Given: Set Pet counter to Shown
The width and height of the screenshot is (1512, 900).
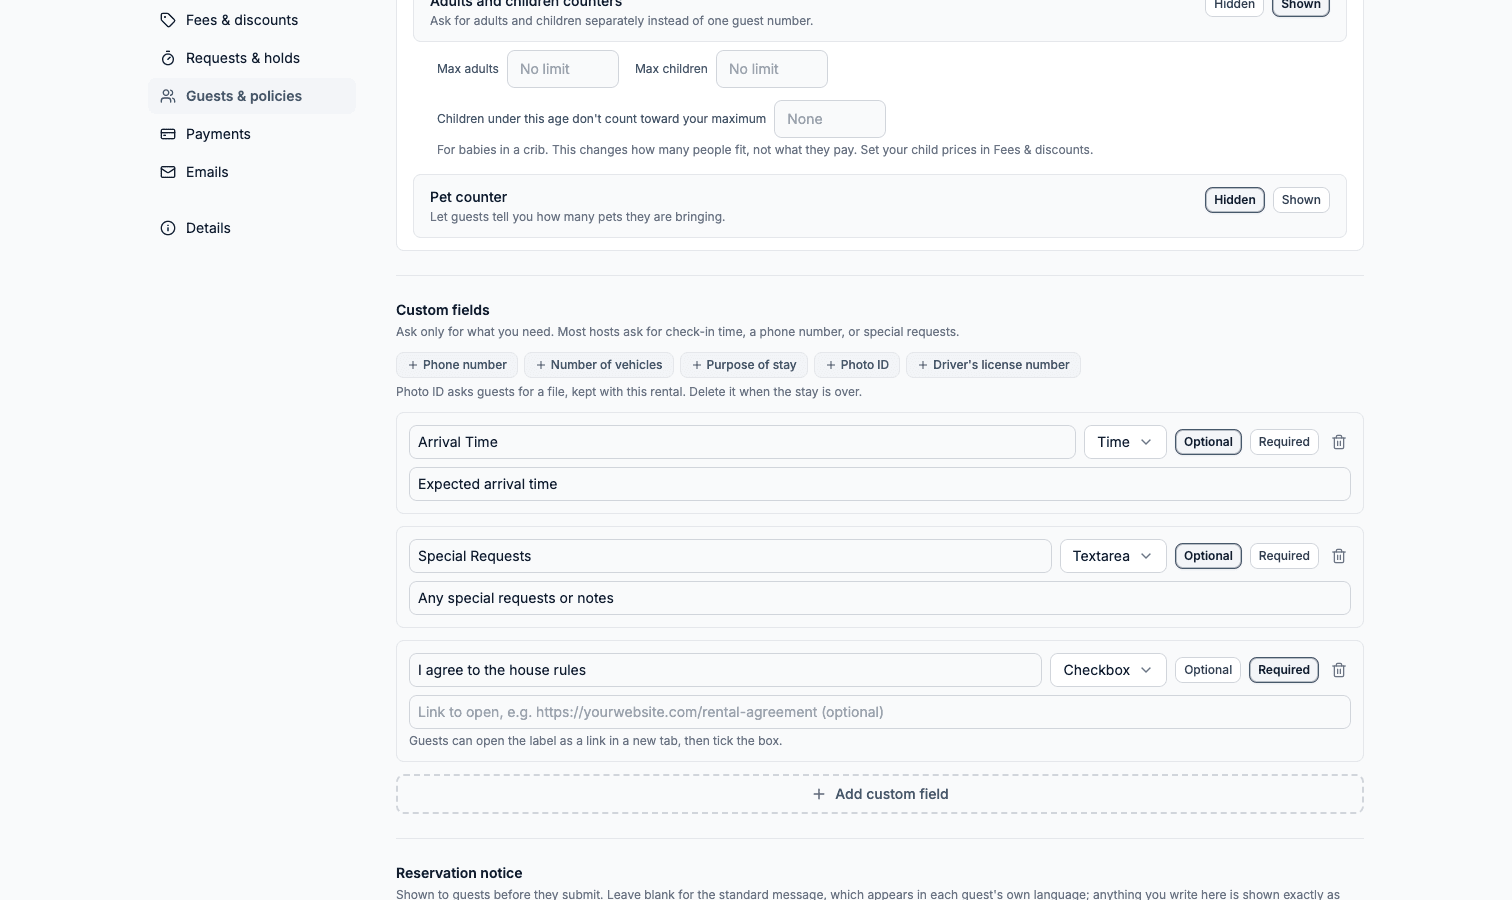Looking at the screenshot, I should click(x=1301, y=200).
